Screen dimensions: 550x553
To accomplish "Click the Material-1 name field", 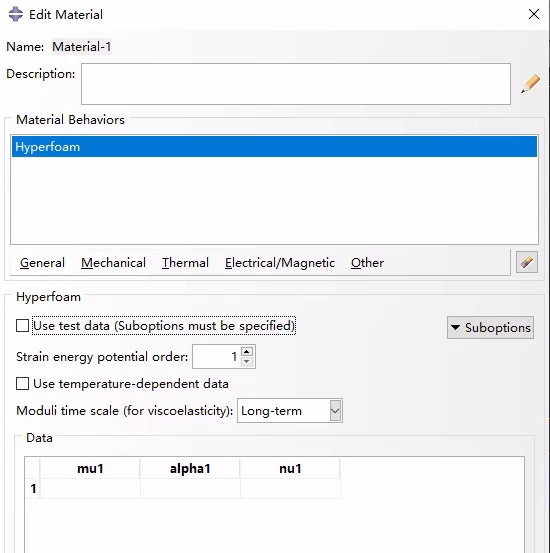I will 82,47.
